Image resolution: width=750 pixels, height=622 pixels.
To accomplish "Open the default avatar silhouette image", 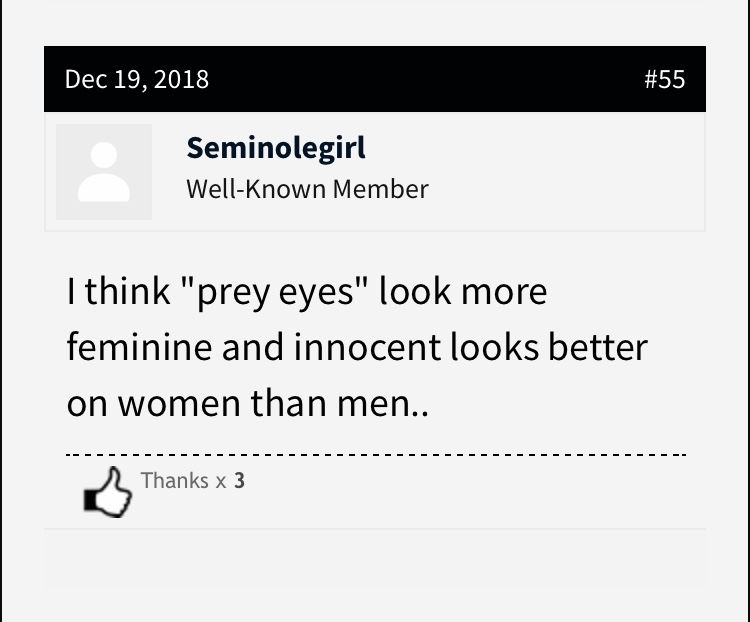I will tap(104, 172).
